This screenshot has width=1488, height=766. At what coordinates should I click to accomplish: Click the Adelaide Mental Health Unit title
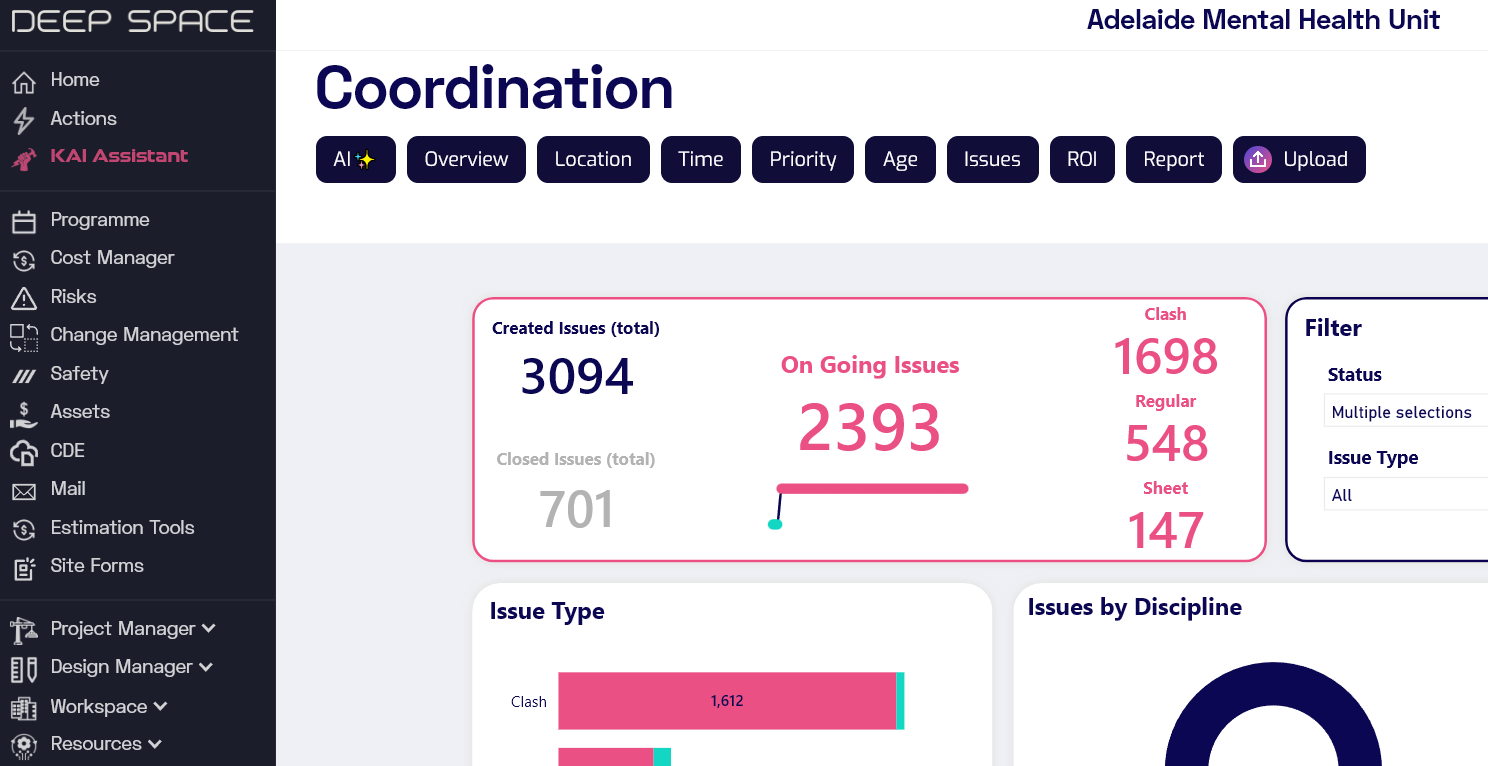tap(1263, 19)
